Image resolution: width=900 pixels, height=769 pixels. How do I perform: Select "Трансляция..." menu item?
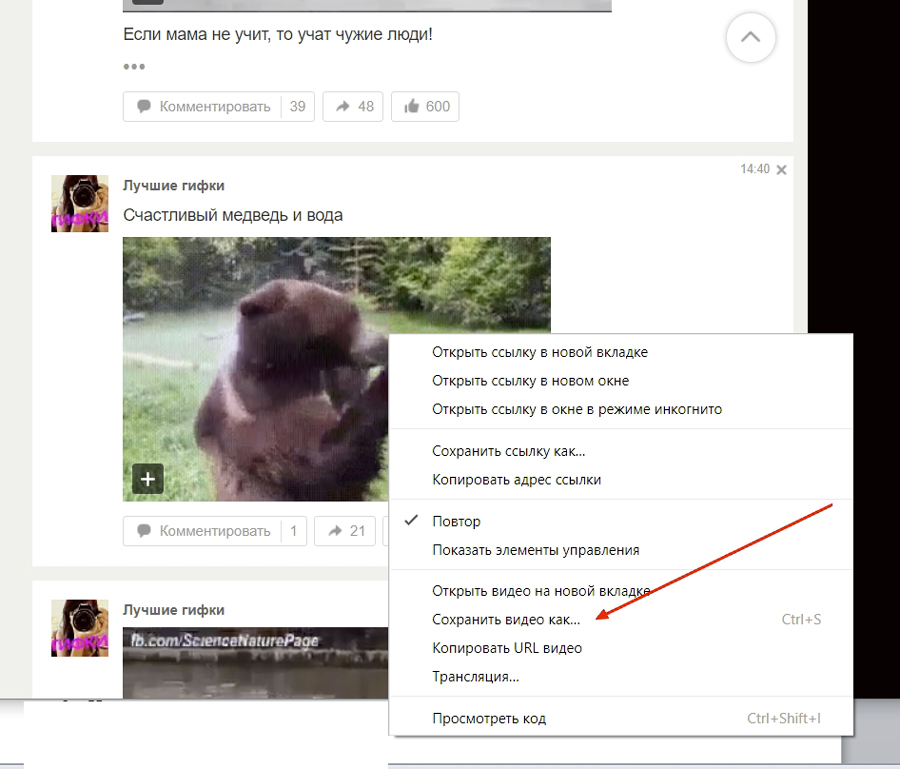click(x=475, y=677)
